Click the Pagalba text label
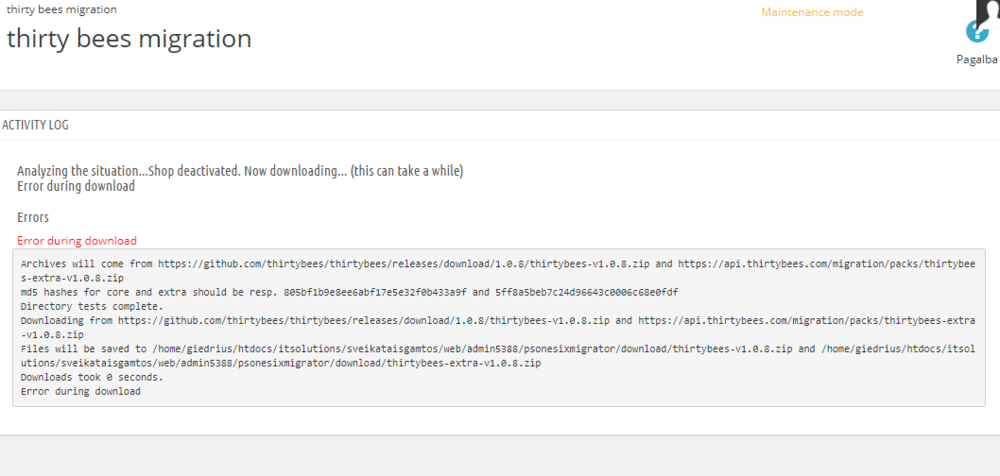1000x476 pixels. click(x=977, y=59)
